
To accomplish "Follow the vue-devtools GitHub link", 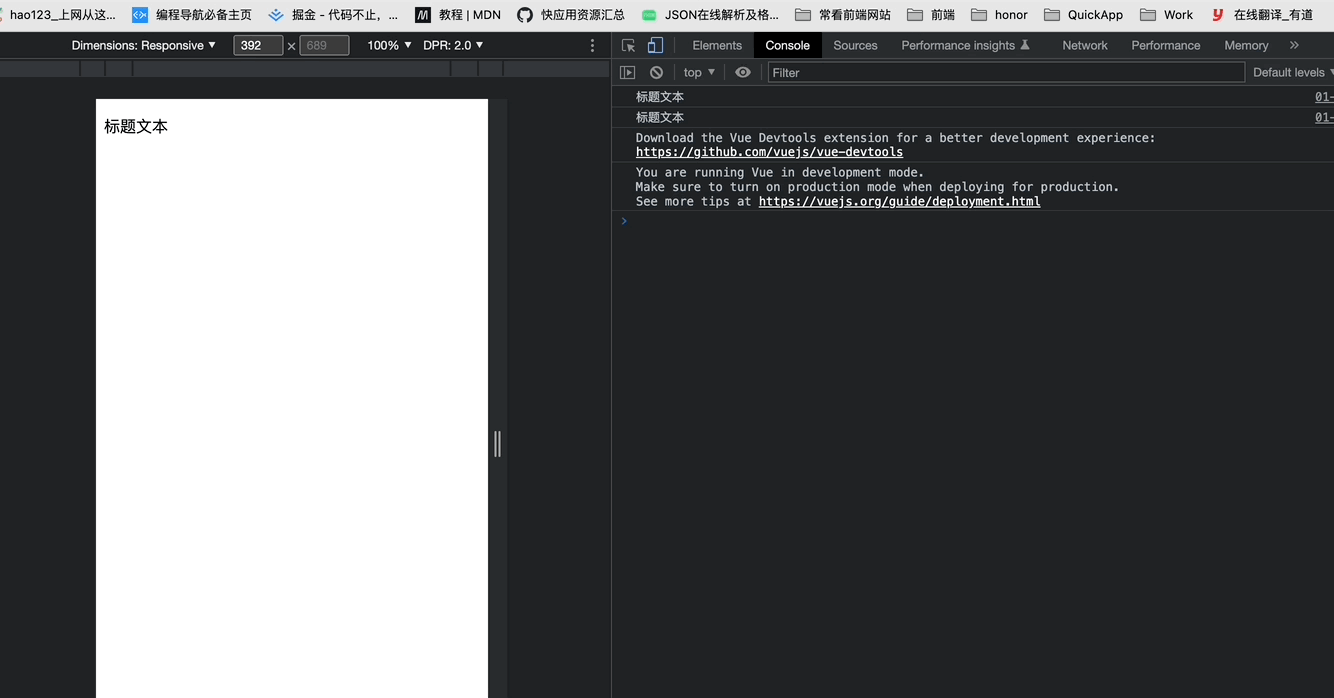I will pyautogui.click(x=769, y=151).
